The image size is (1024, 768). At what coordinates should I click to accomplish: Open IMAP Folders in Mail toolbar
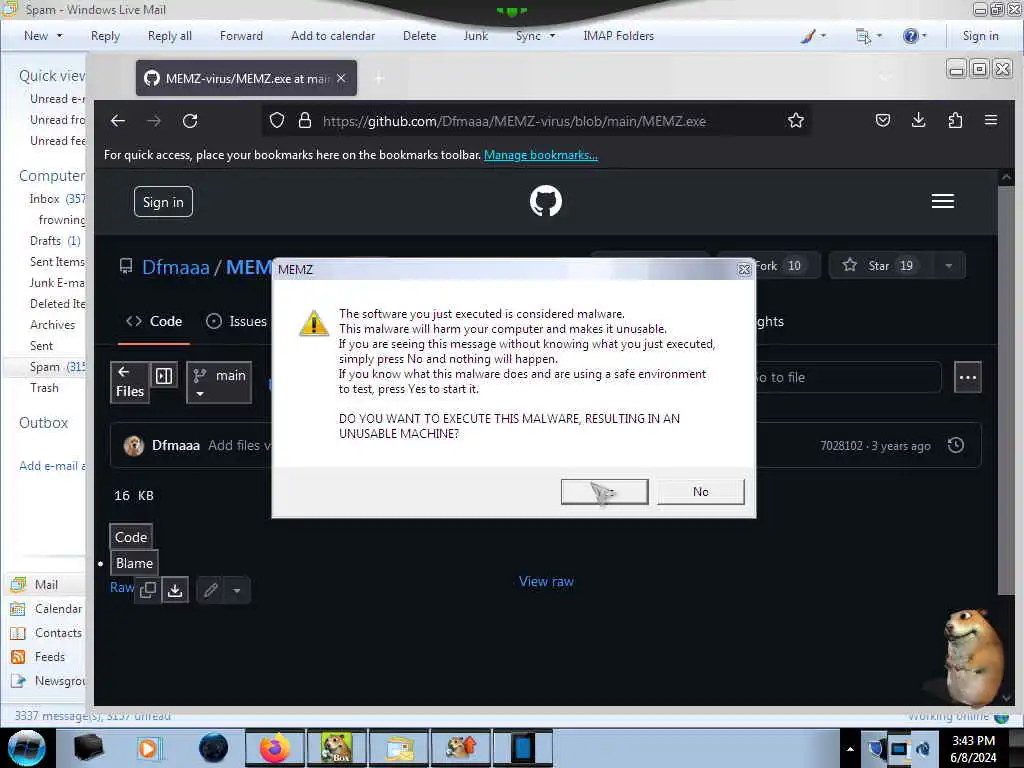coord(618,36)
